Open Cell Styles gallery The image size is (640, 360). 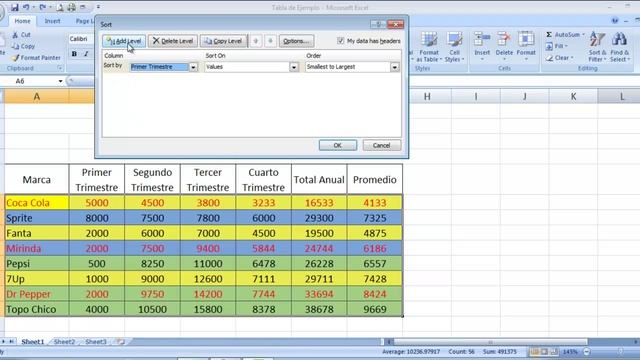[x=454, y=47]
